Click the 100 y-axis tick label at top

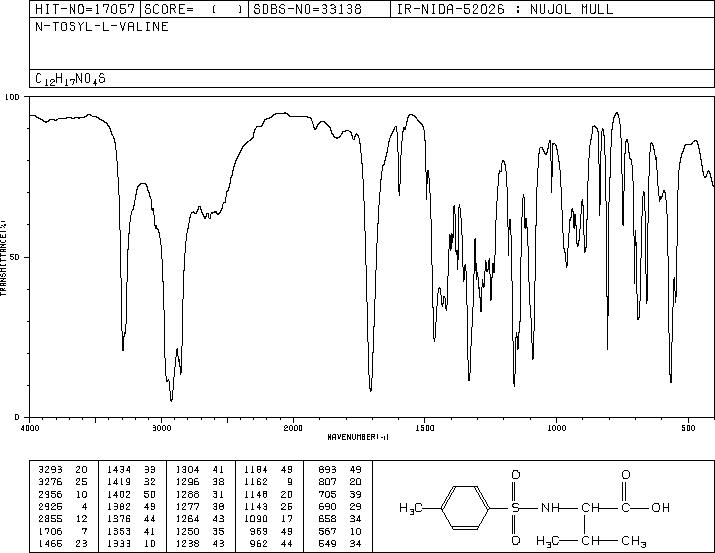13,97
